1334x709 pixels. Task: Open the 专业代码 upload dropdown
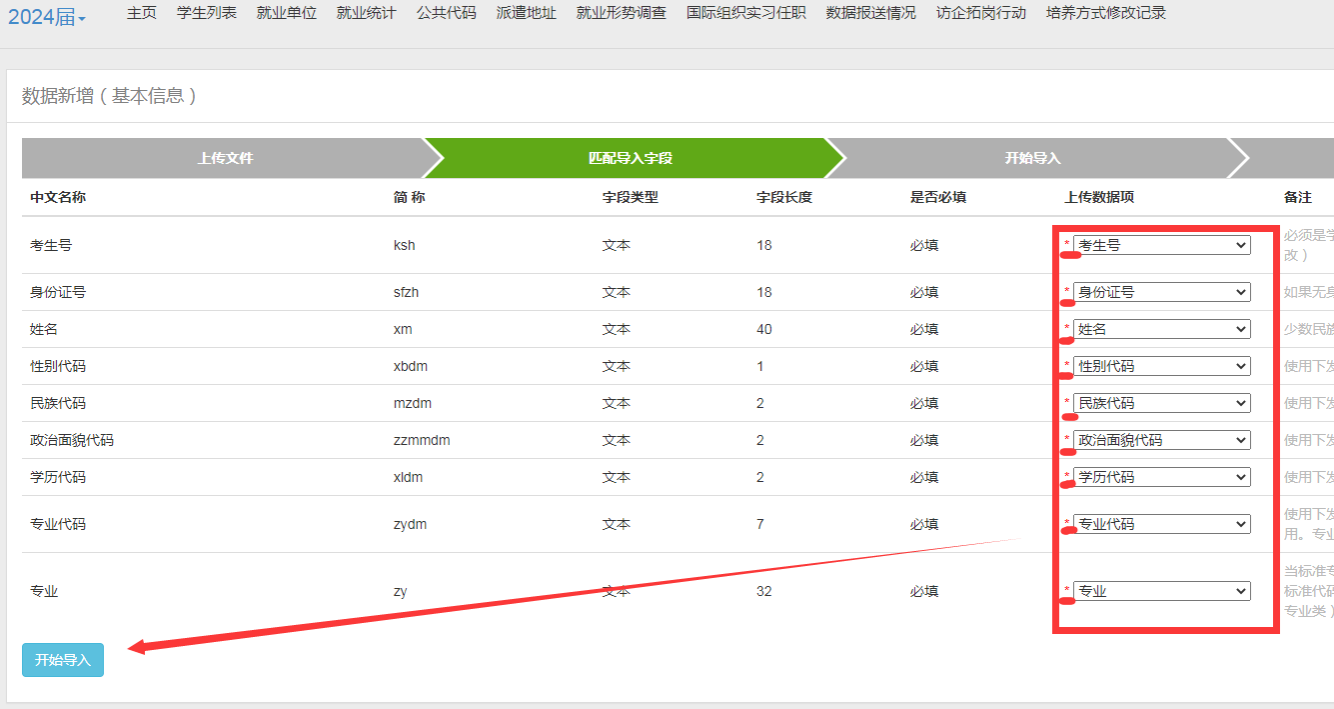[1161, 524]
